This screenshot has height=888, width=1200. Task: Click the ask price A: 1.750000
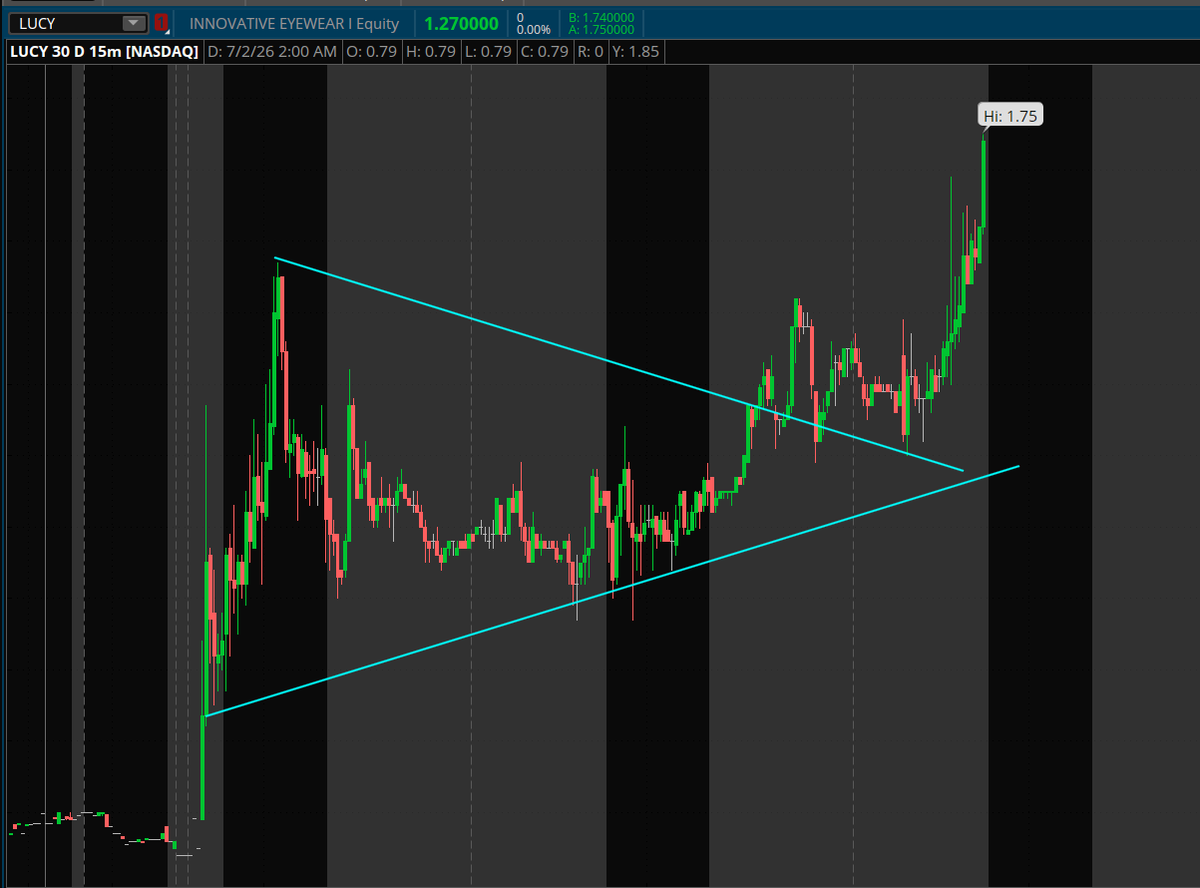click(x=601, y=29)
